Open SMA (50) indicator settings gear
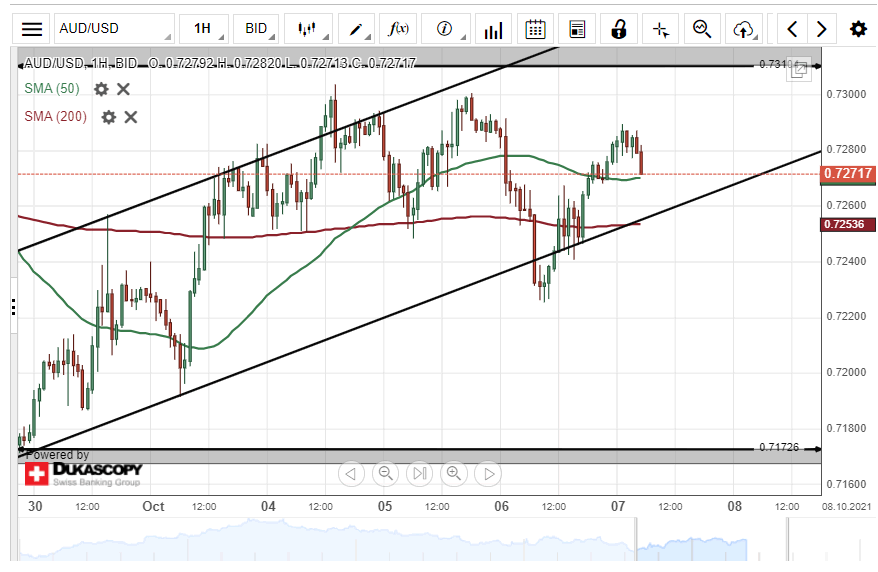Screen dimensions: 878x572 pos(101,89)
